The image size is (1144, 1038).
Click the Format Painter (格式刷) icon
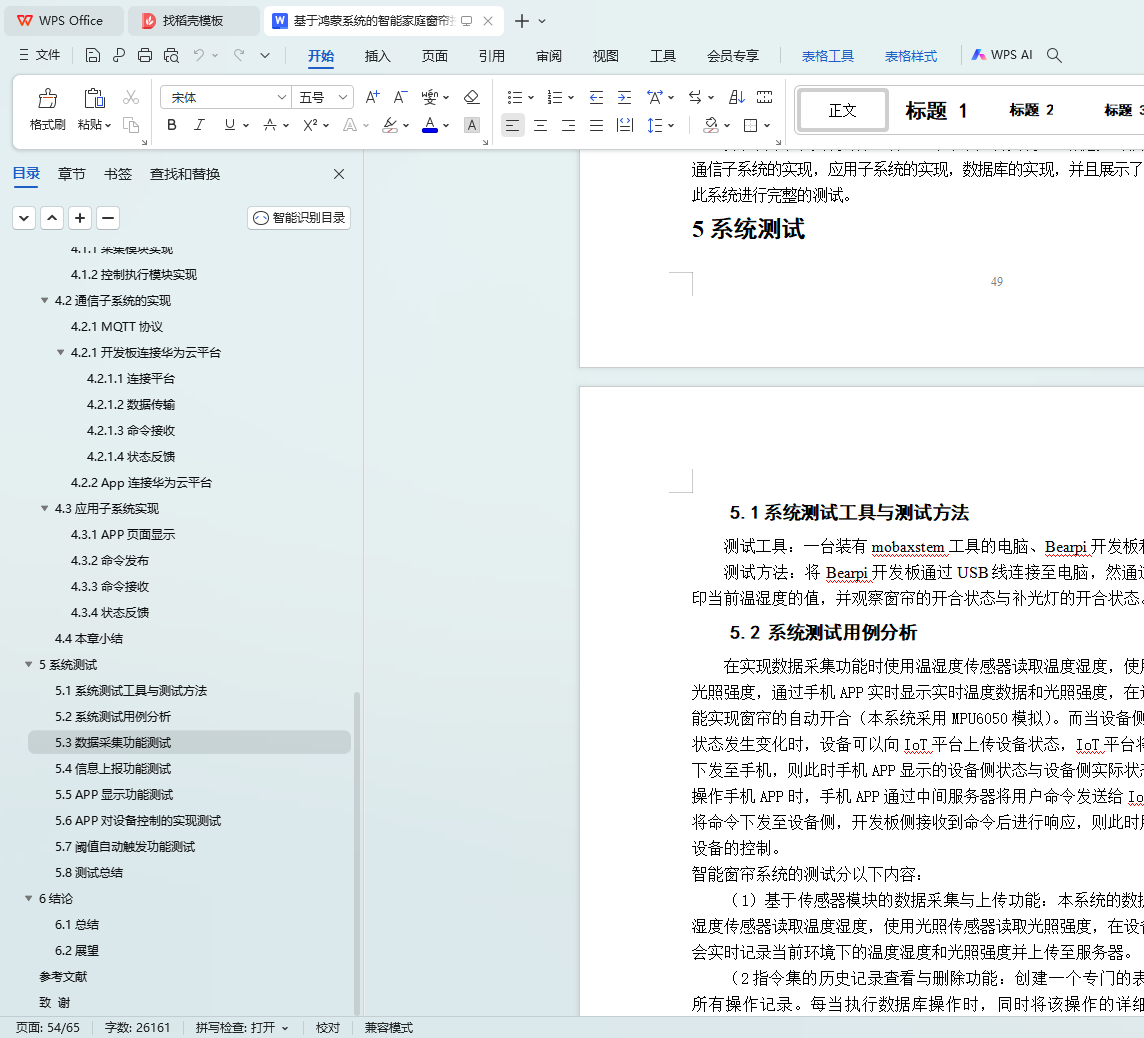tap(47, 98)
